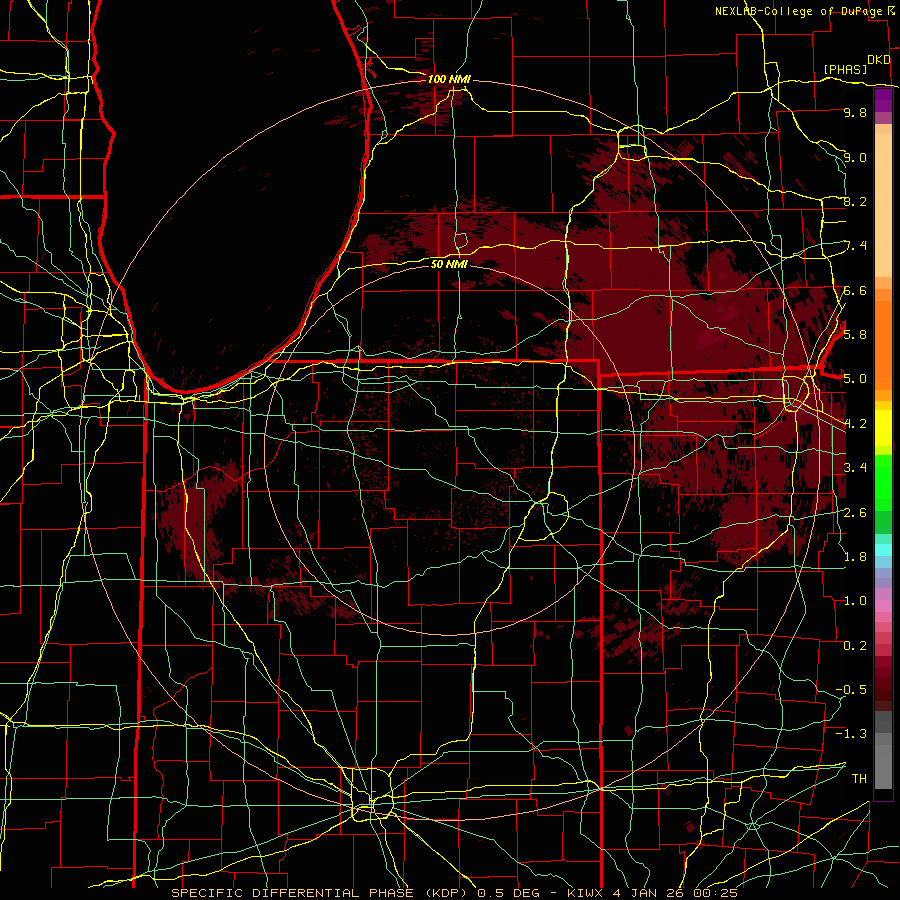
Task: Click the 1.8 value on the color scale
Action: 855,556
